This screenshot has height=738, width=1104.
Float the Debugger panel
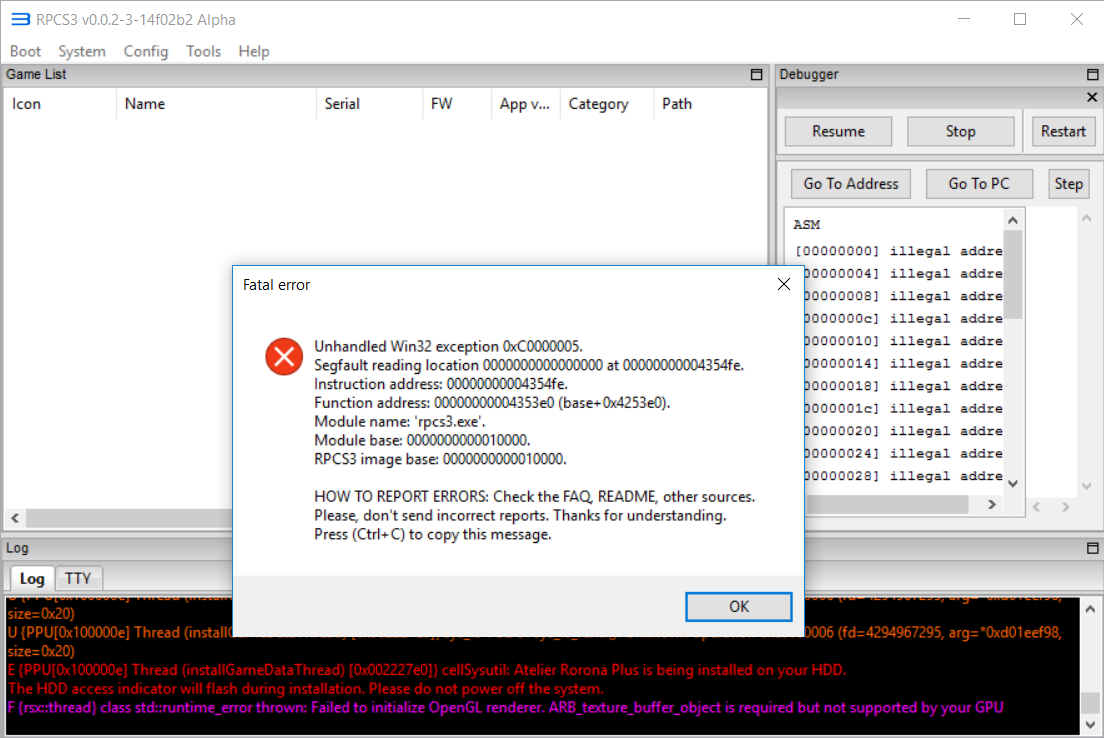(1093, 75)
